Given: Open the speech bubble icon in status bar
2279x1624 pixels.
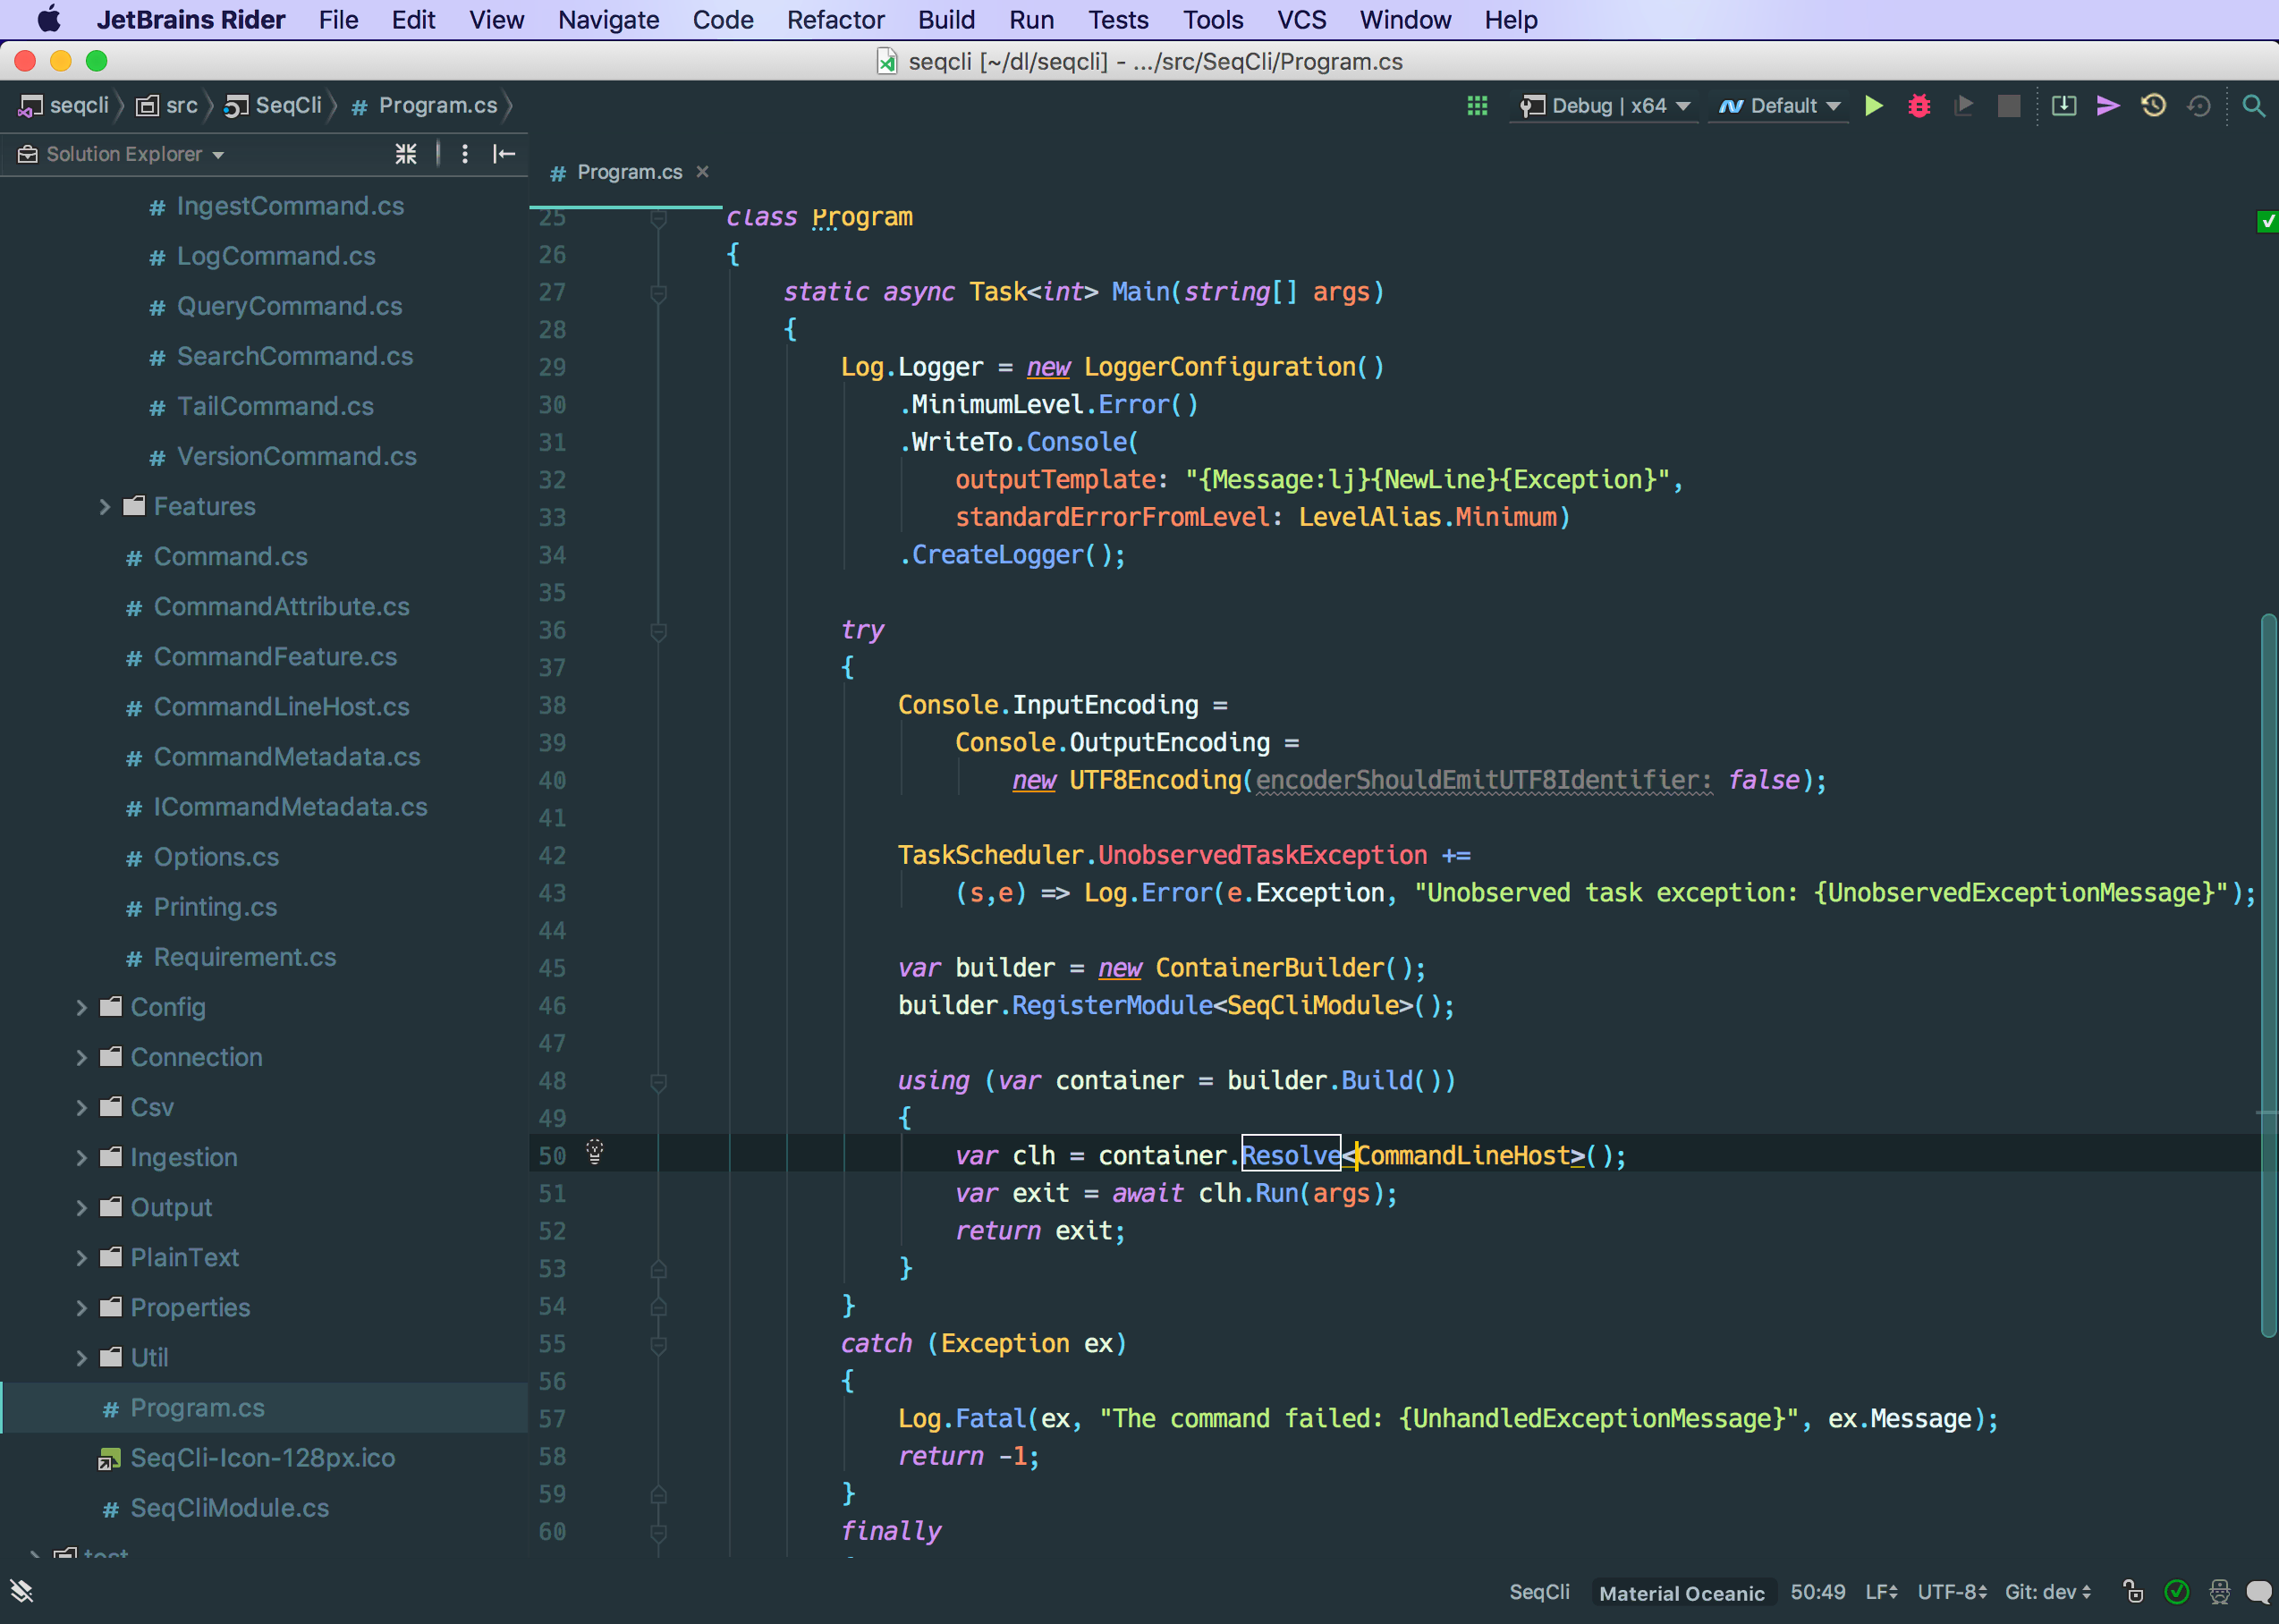Looking at the screenshot, I should point(2259,1592).
